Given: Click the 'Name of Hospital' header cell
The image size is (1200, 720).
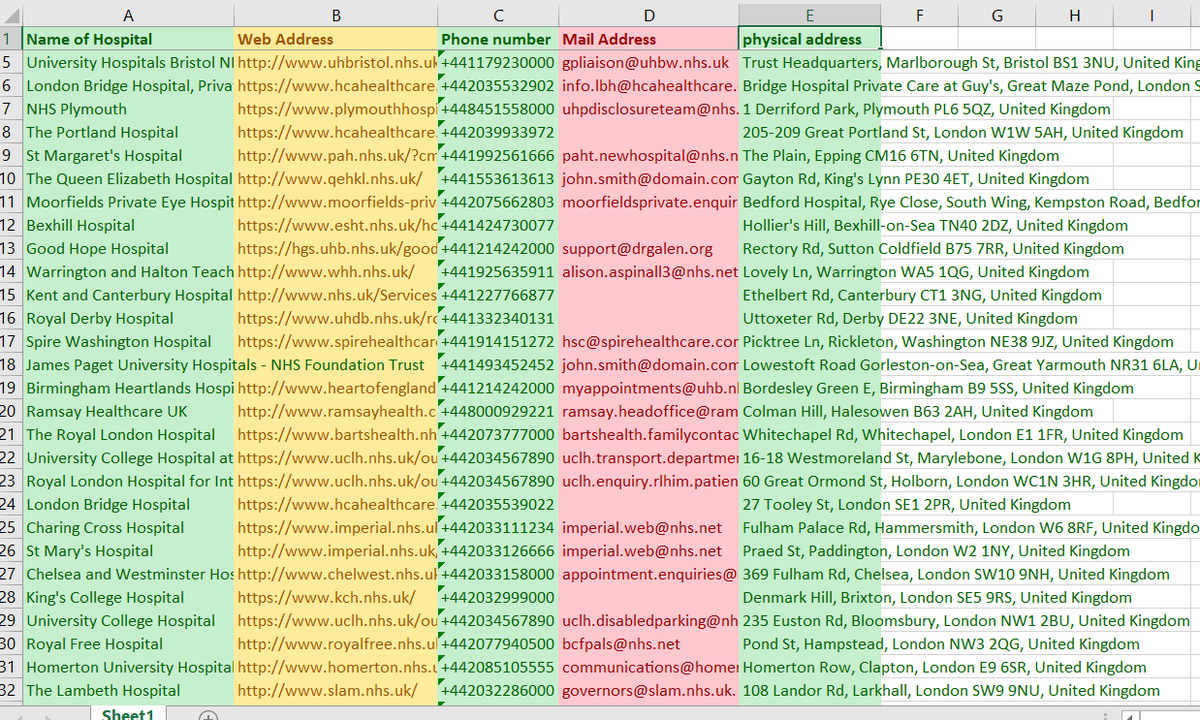Looking at the screenshot, I should pyautogui.click(x=127, y=39).
